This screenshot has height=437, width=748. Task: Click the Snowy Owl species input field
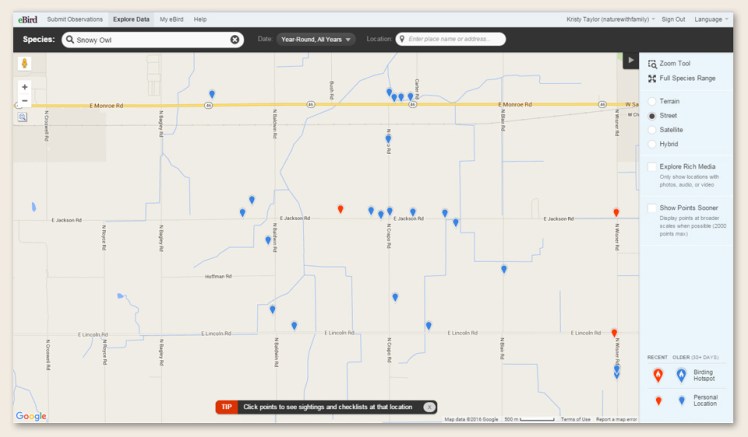click(153, 40)
